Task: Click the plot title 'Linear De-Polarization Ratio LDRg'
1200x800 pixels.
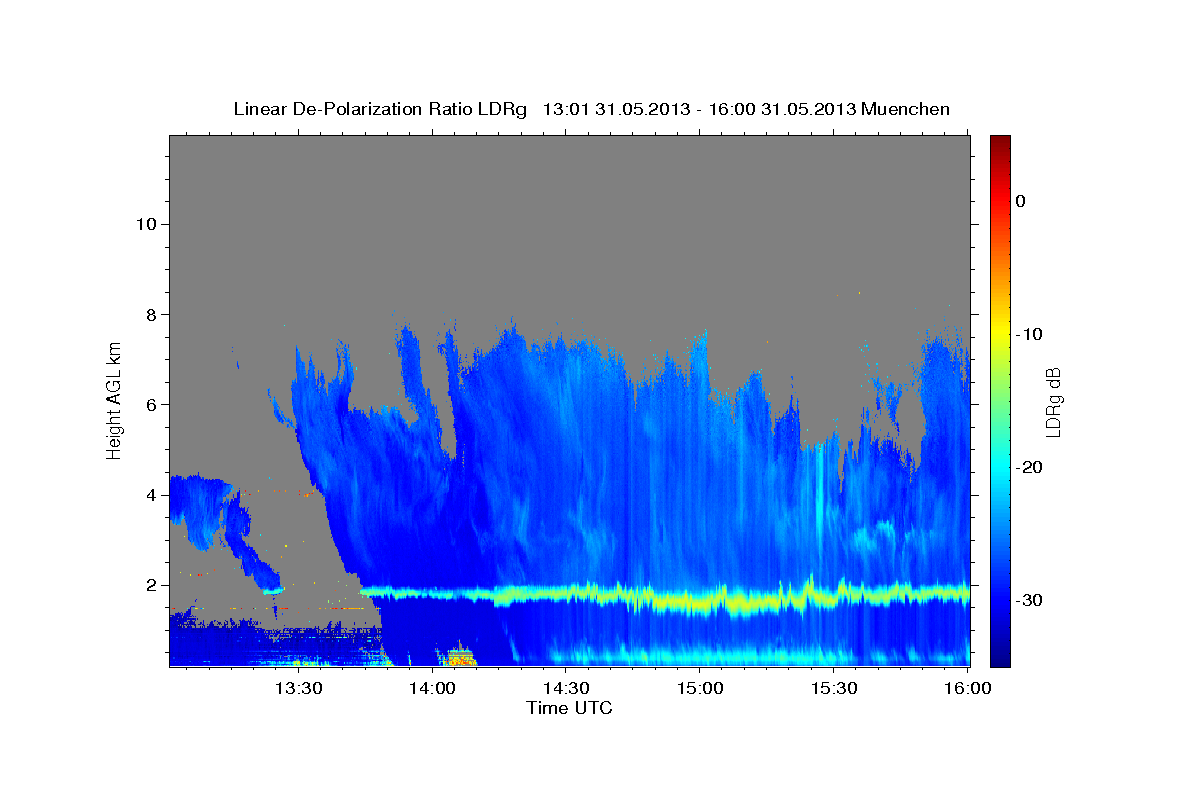Action: tap(380, 109)
